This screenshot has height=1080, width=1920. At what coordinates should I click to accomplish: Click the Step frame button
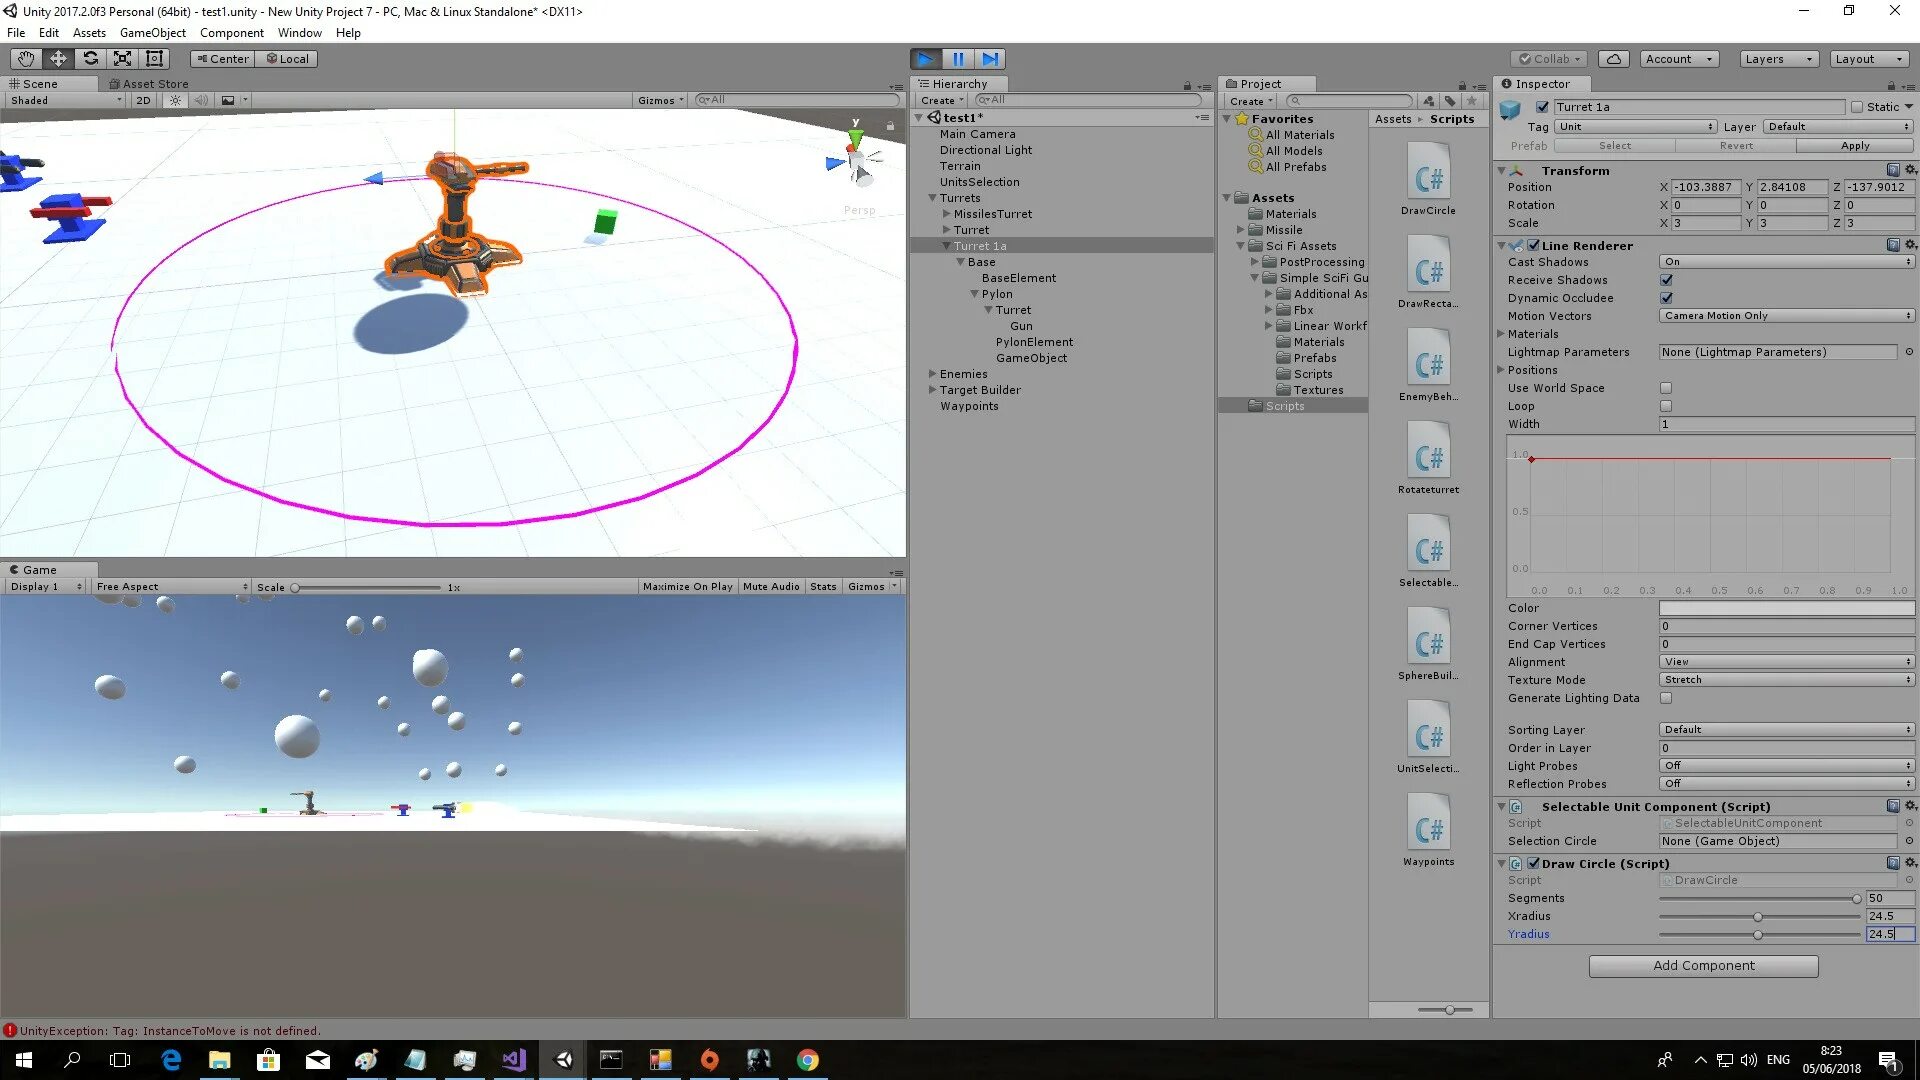tap(989, 59)
